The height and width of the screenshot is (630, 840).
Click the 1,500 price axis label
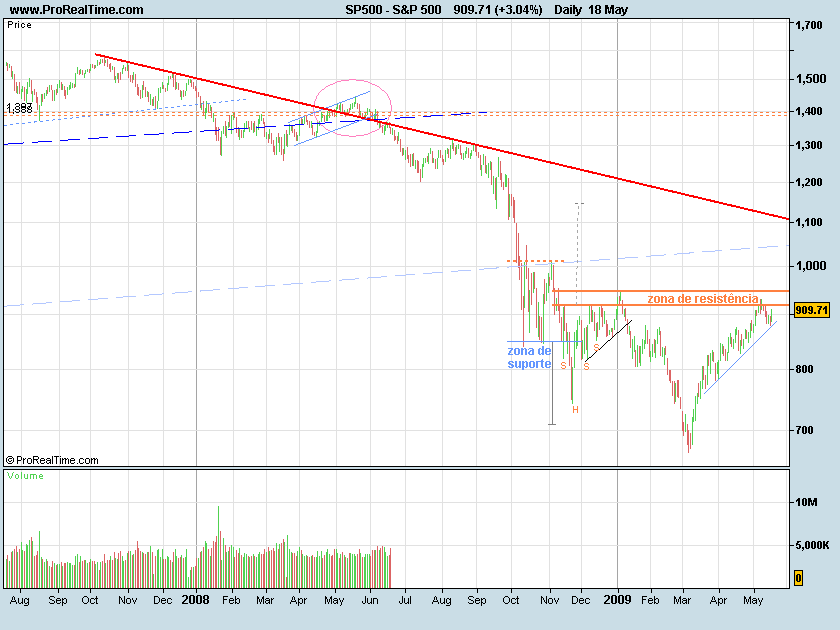click(811, 79)
